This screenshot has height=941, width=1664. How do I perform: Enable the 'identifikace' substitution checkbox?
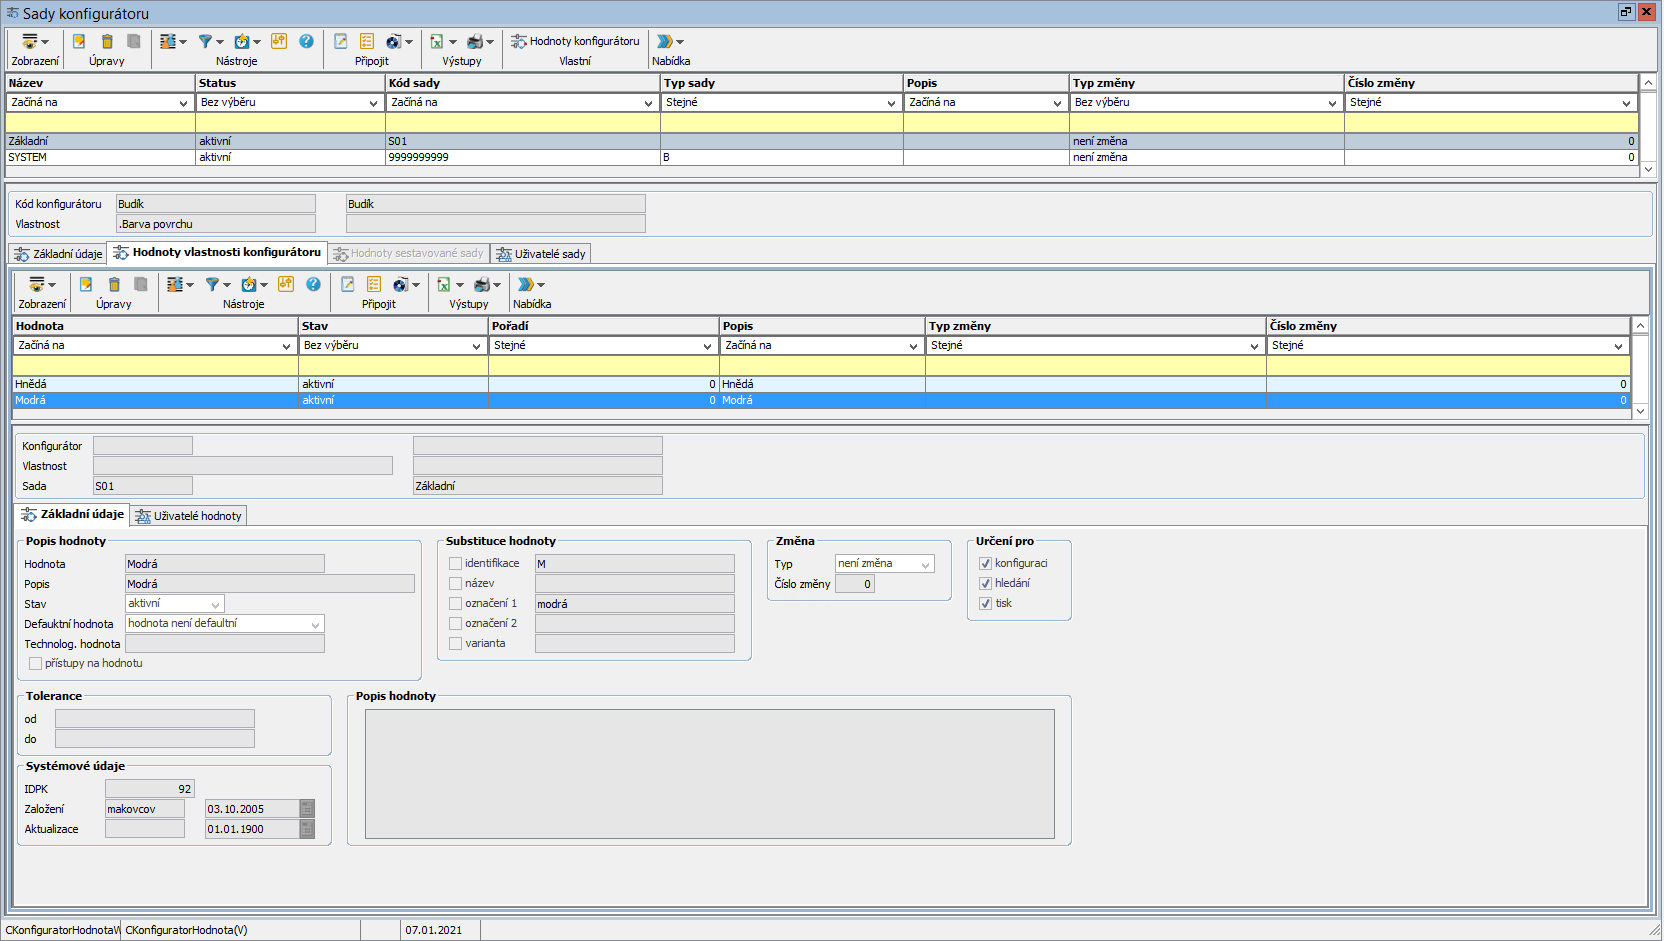click(455, 563)
